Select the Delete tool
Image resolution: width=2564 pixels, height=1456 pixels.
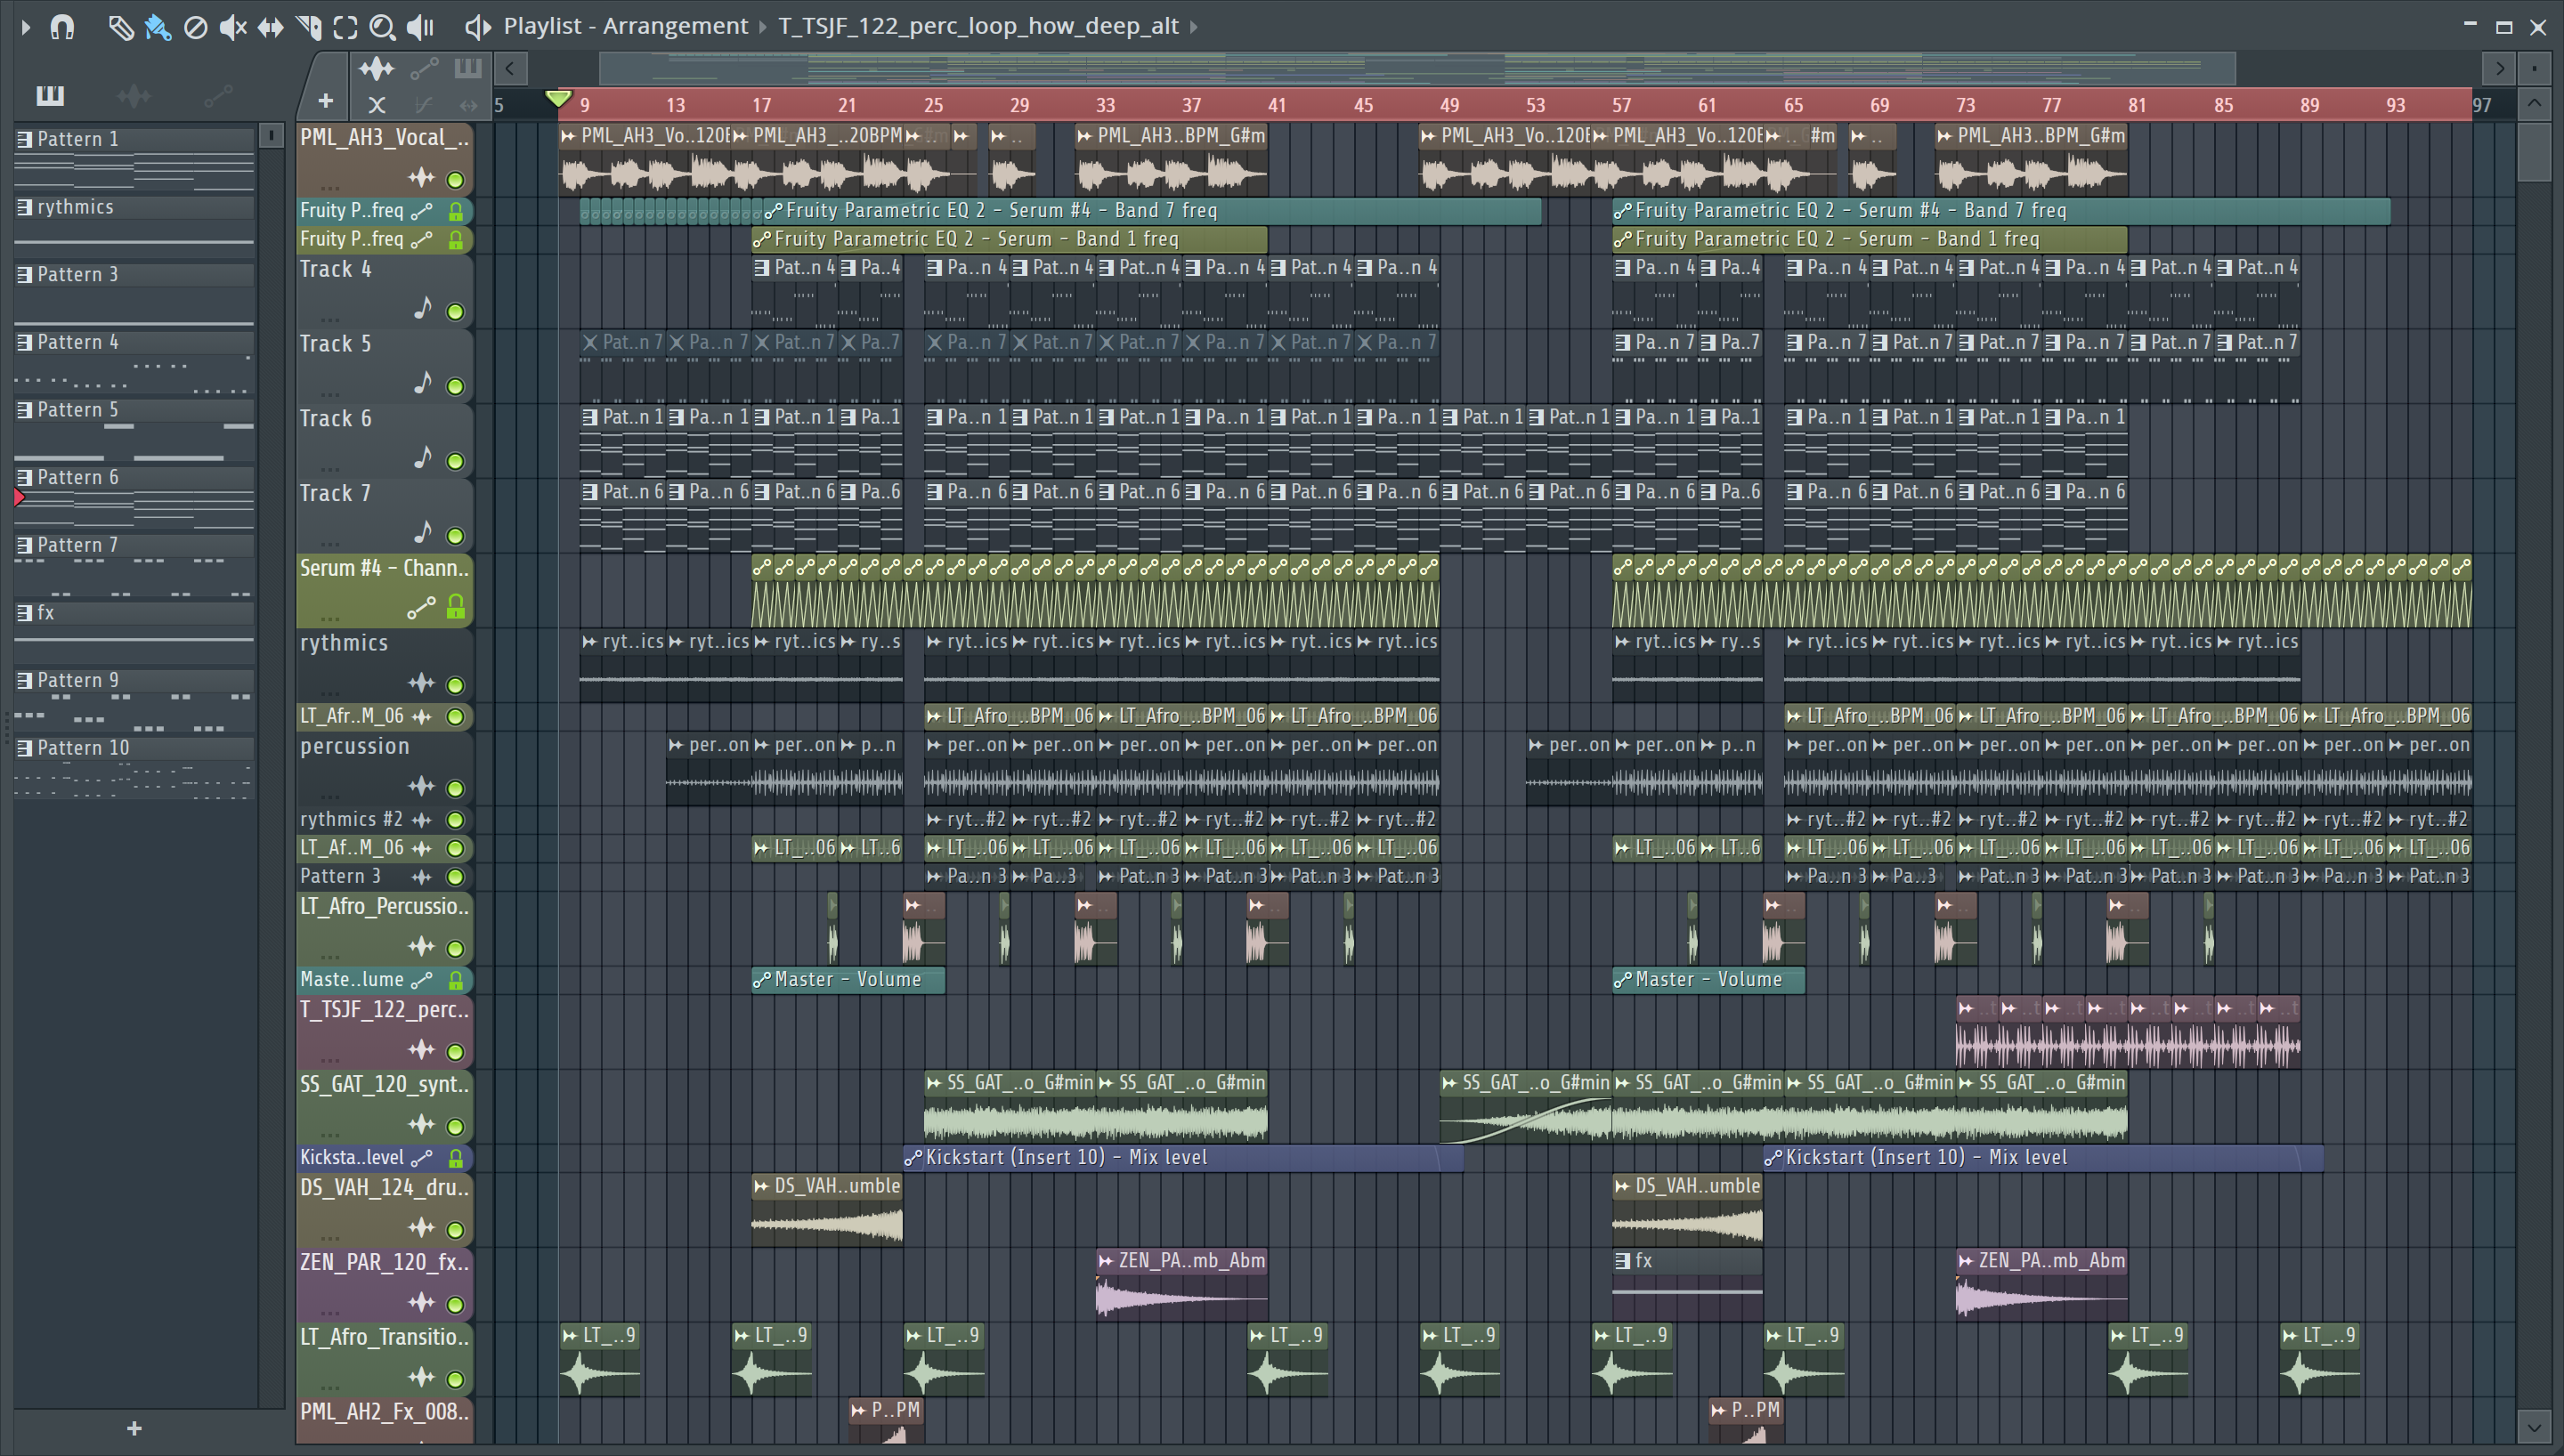point(195,27)
